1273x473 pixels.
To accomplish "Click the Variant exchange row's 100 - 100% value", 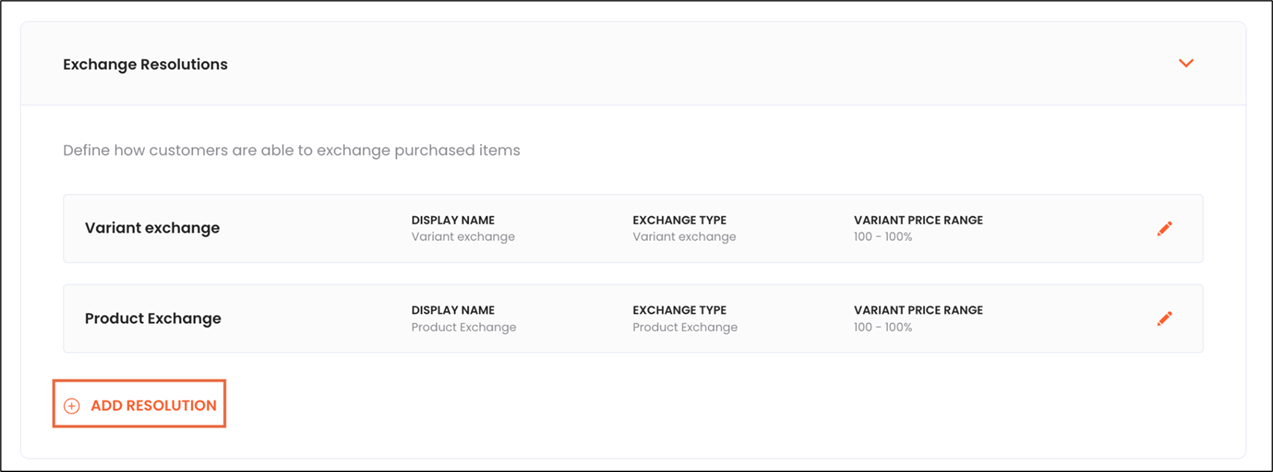I will coord(882,237).
